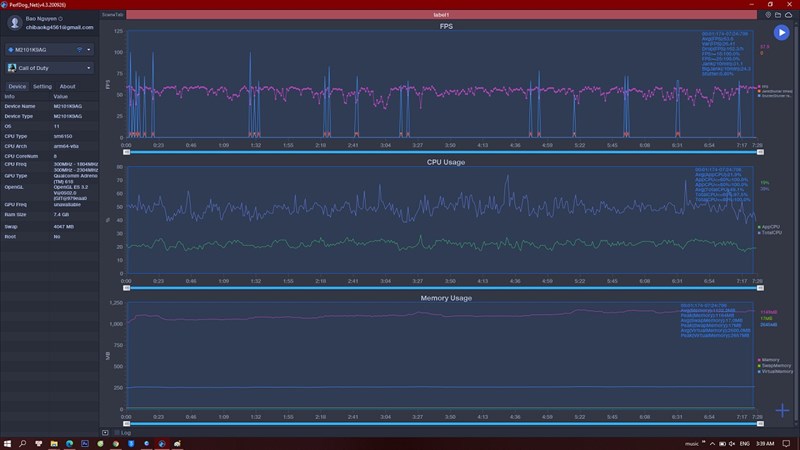Image resolution: width=800 pixels, height=450 pixels.
Task: Open the green circular app in taskbar
Action: (x=101, y=443)
